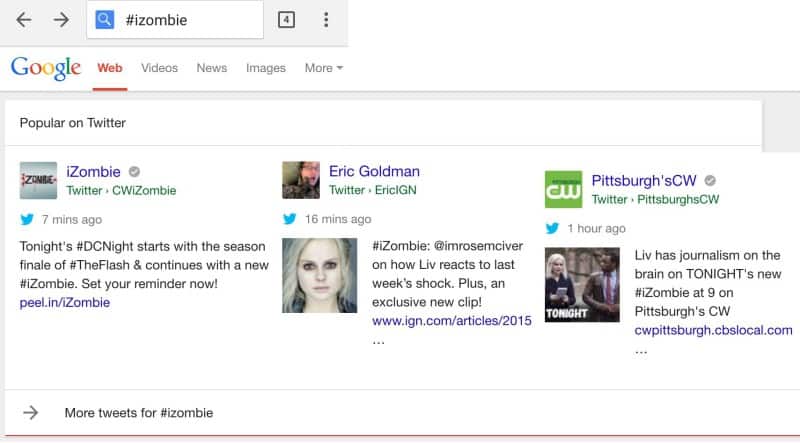Viewport: 800px width, 443px height.
Task: Click Eric Goldman's profile picture
Action: click(301, 180)
